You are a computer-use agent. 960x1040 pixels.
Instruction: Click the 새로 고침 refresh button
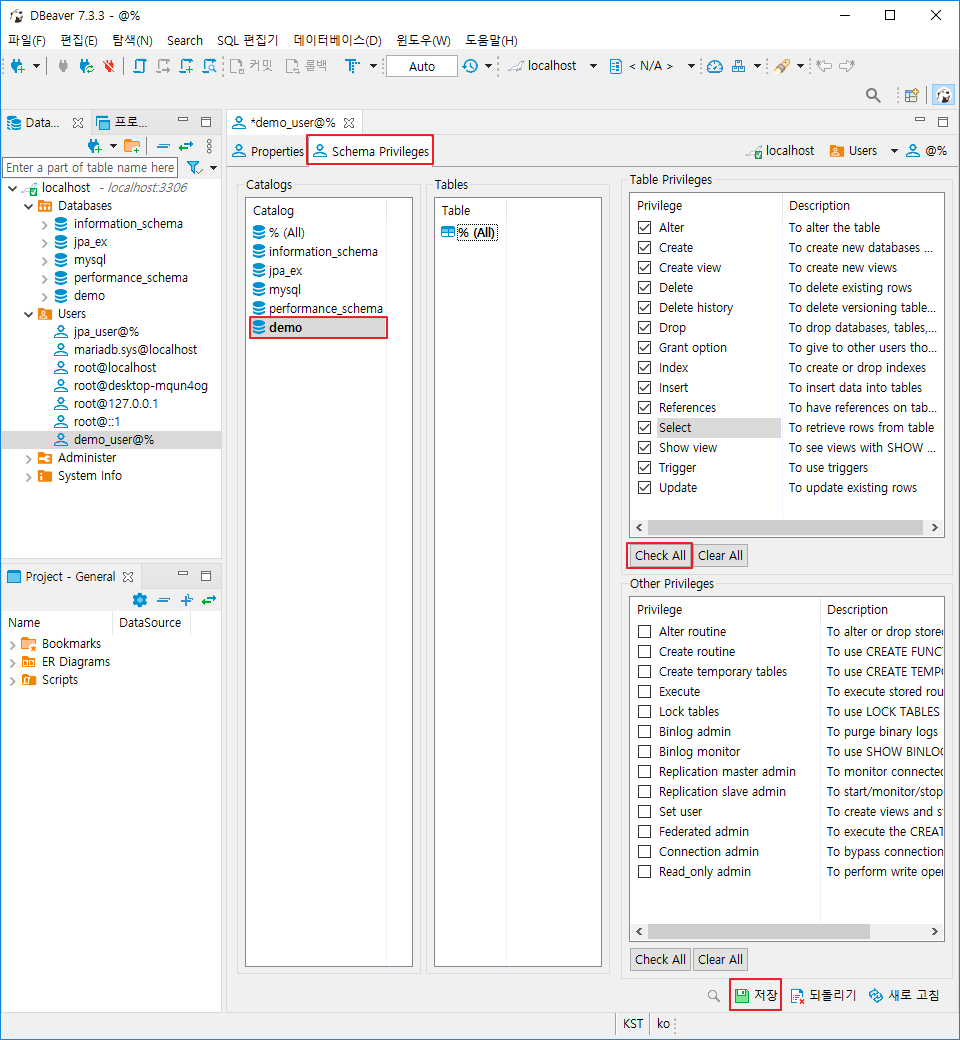tap(904, 995)
